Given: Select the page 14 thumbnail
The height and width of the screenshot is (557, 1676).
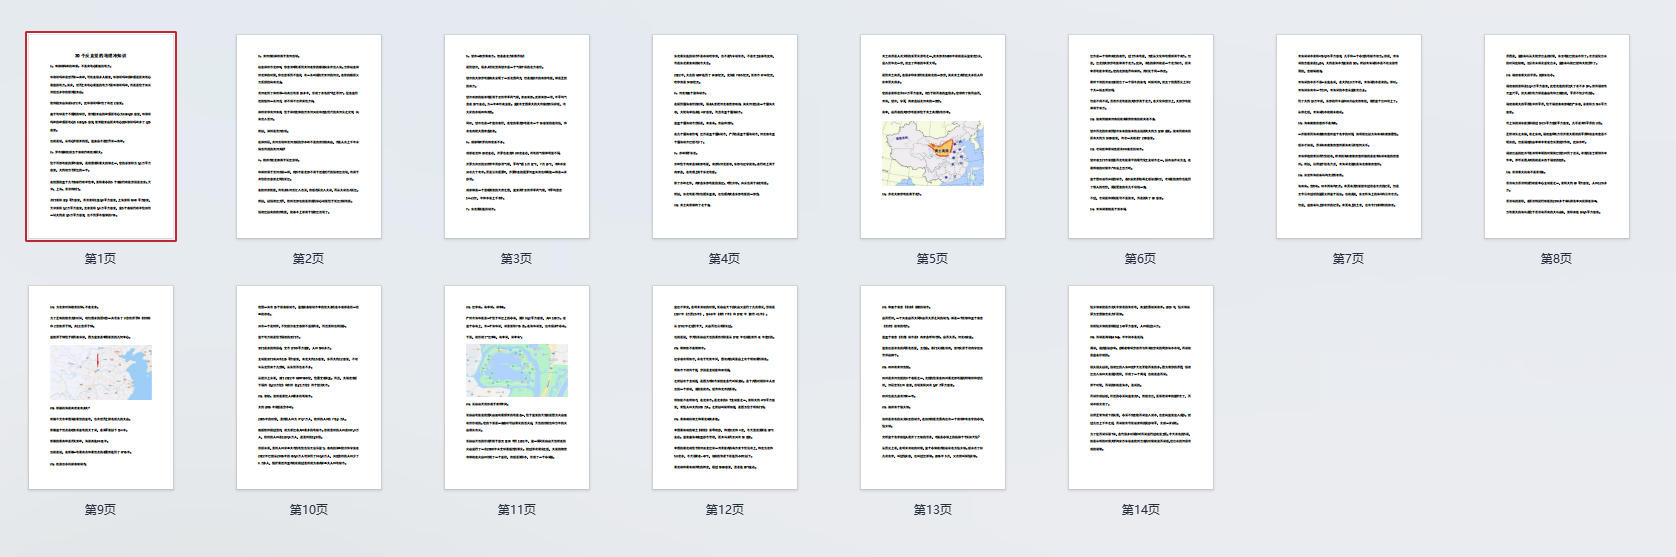Looking at the screenshot, I should click(x=1141, y=388).
